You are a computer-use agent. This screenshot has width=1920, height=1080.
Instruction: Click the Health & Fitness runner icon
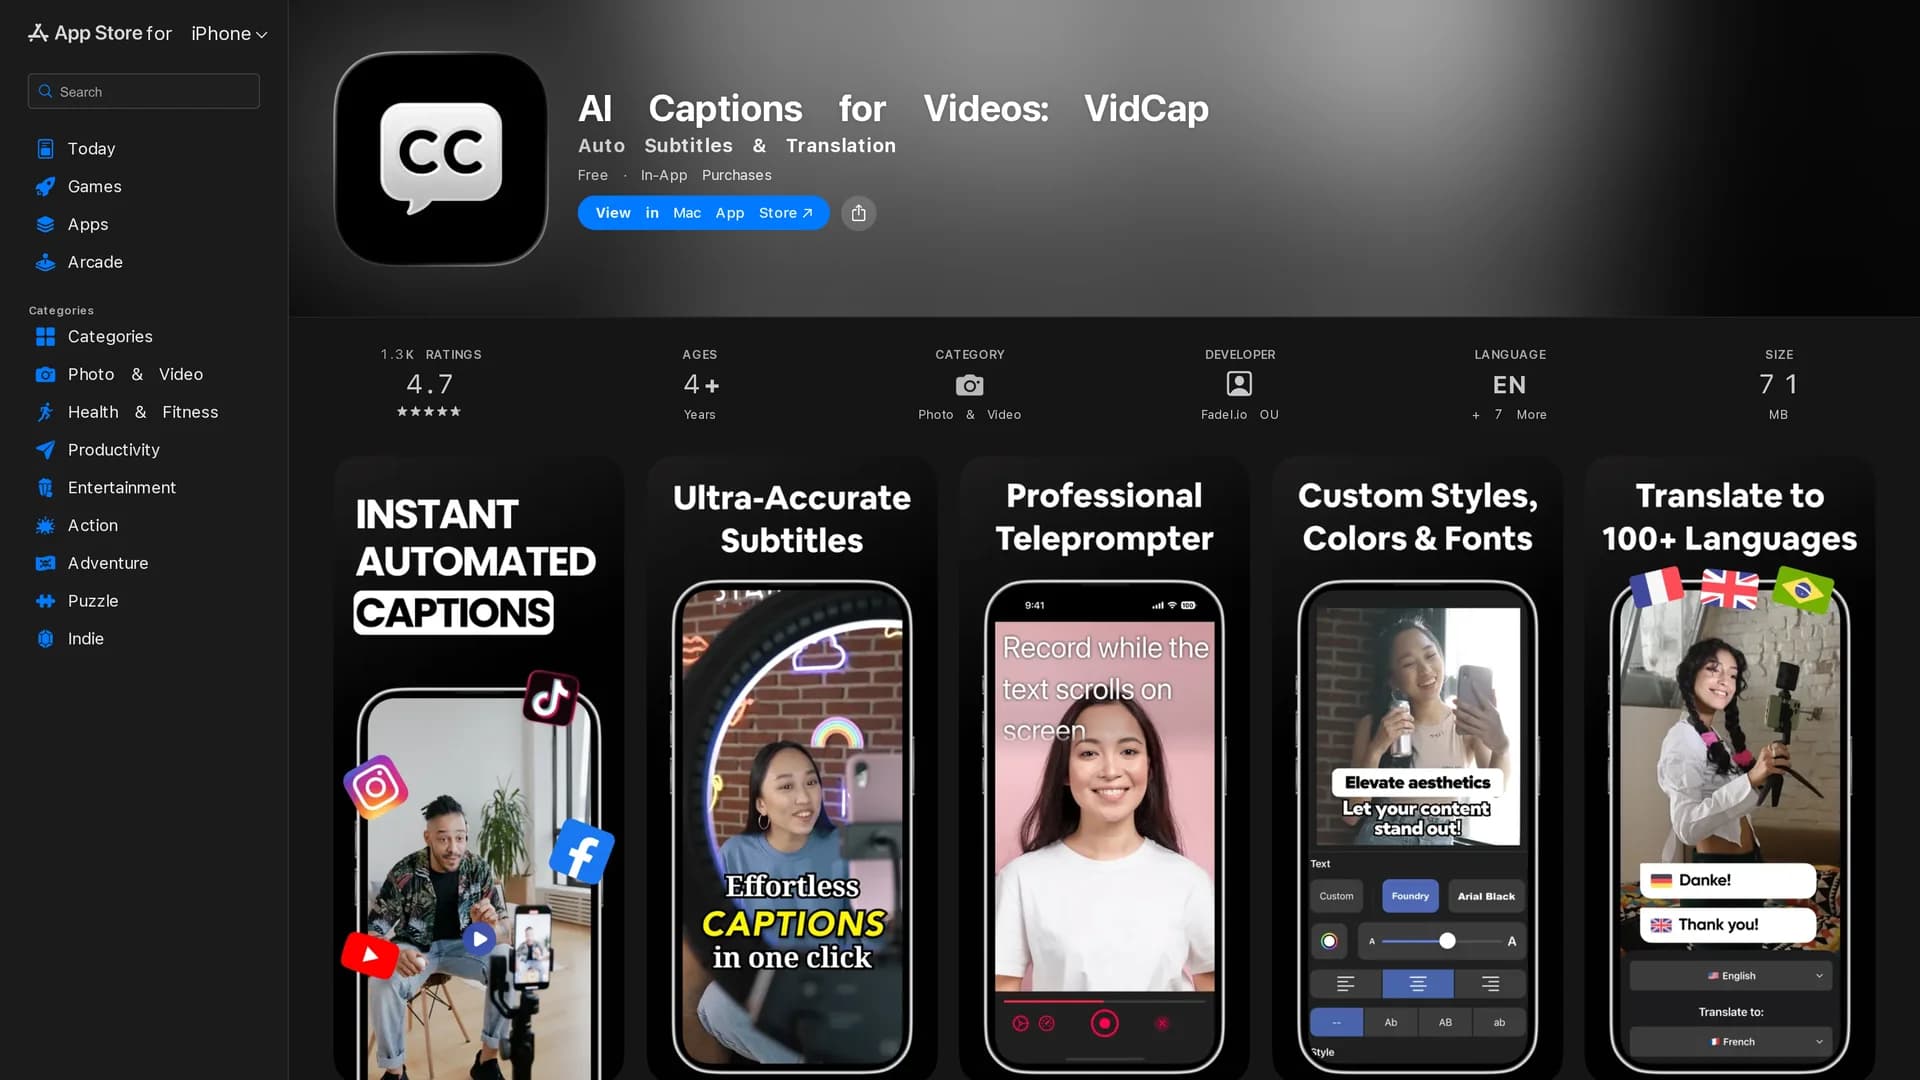click(45, 413)
